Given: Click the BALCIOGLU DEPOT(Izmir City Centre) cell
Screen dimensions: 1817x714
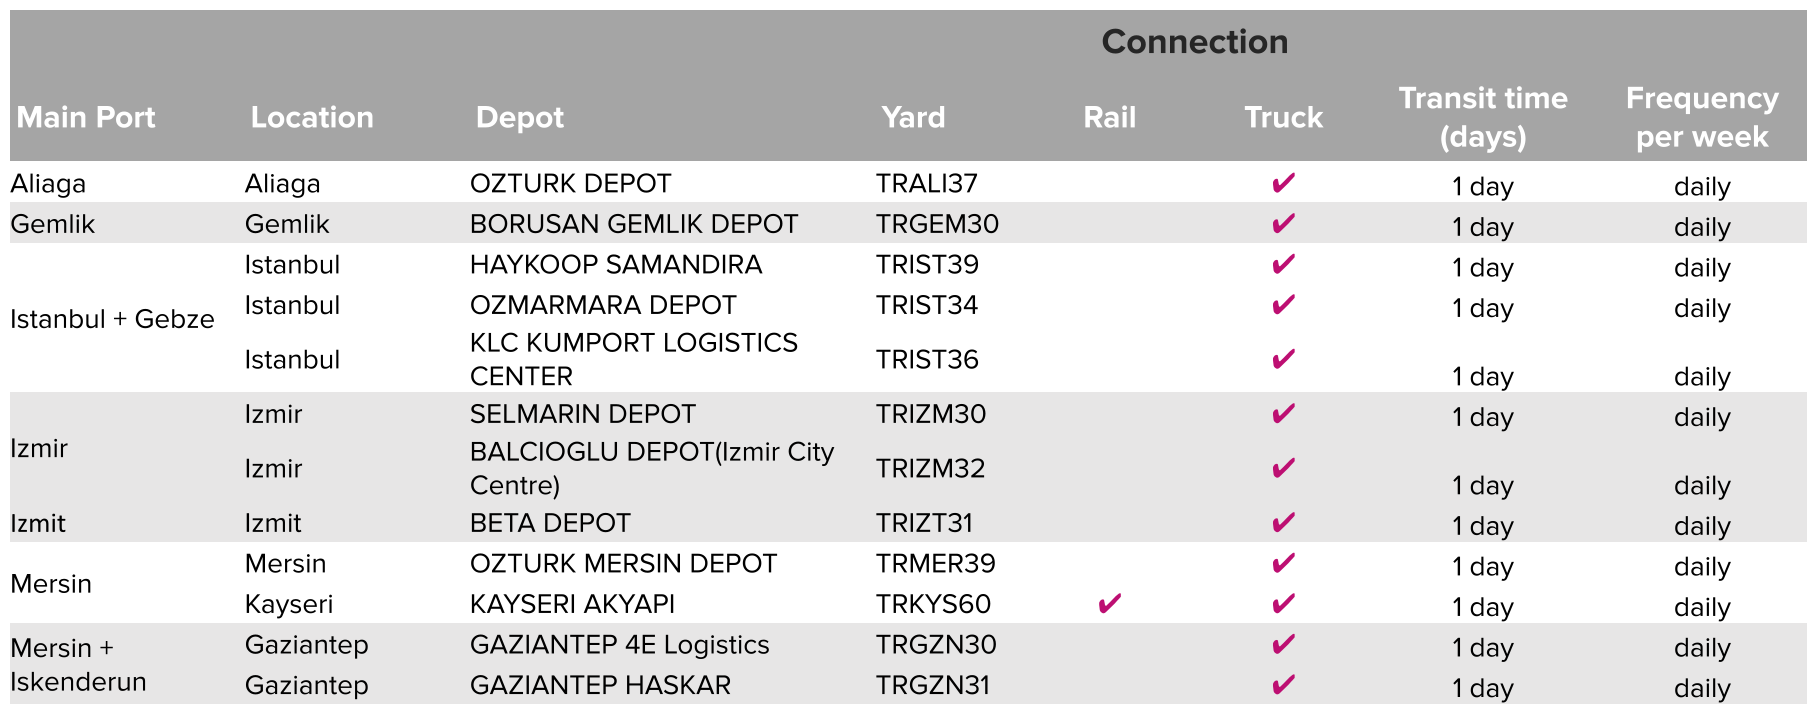Looking at the screenshot, I should 652,468.
